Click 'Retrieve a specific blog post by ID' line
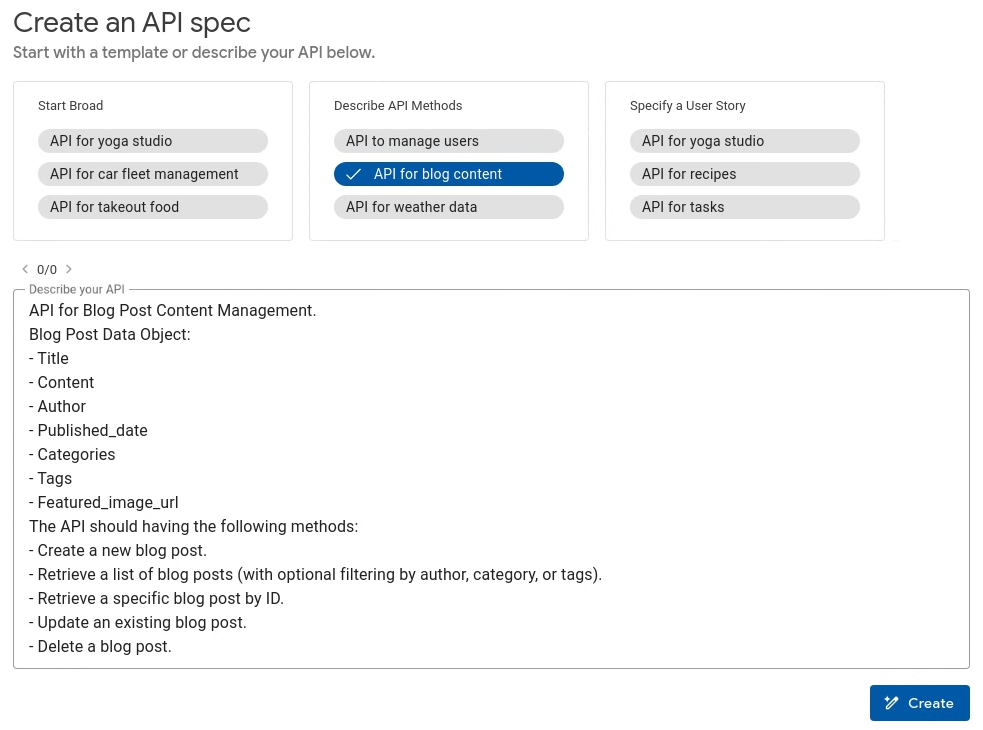 click(156, 598)
